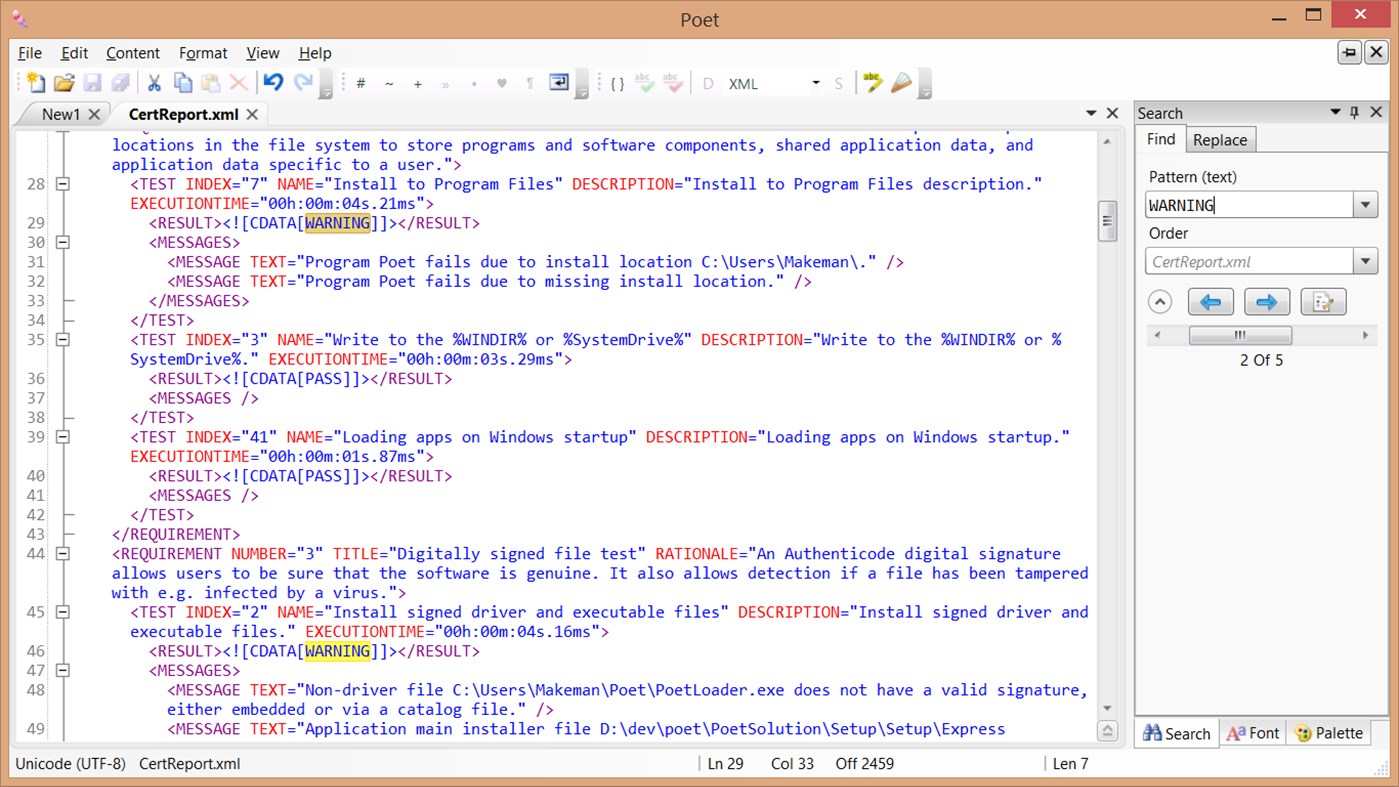Switch to the Palette panel tab
Screen dimensions: 1399x787
pos(1330,733)
